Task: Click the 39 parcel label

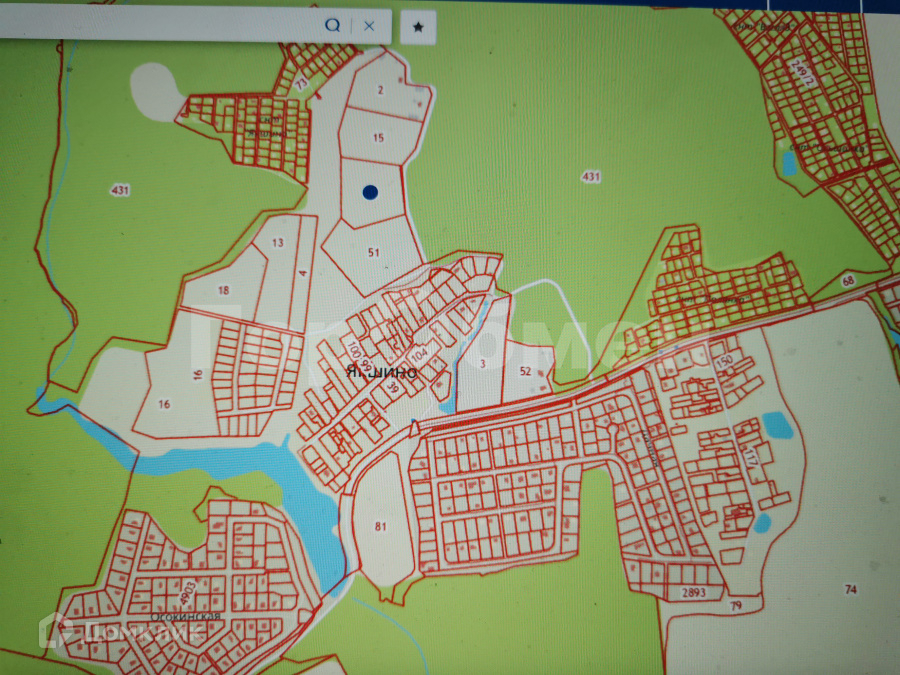Action: [x=393, y=387]
